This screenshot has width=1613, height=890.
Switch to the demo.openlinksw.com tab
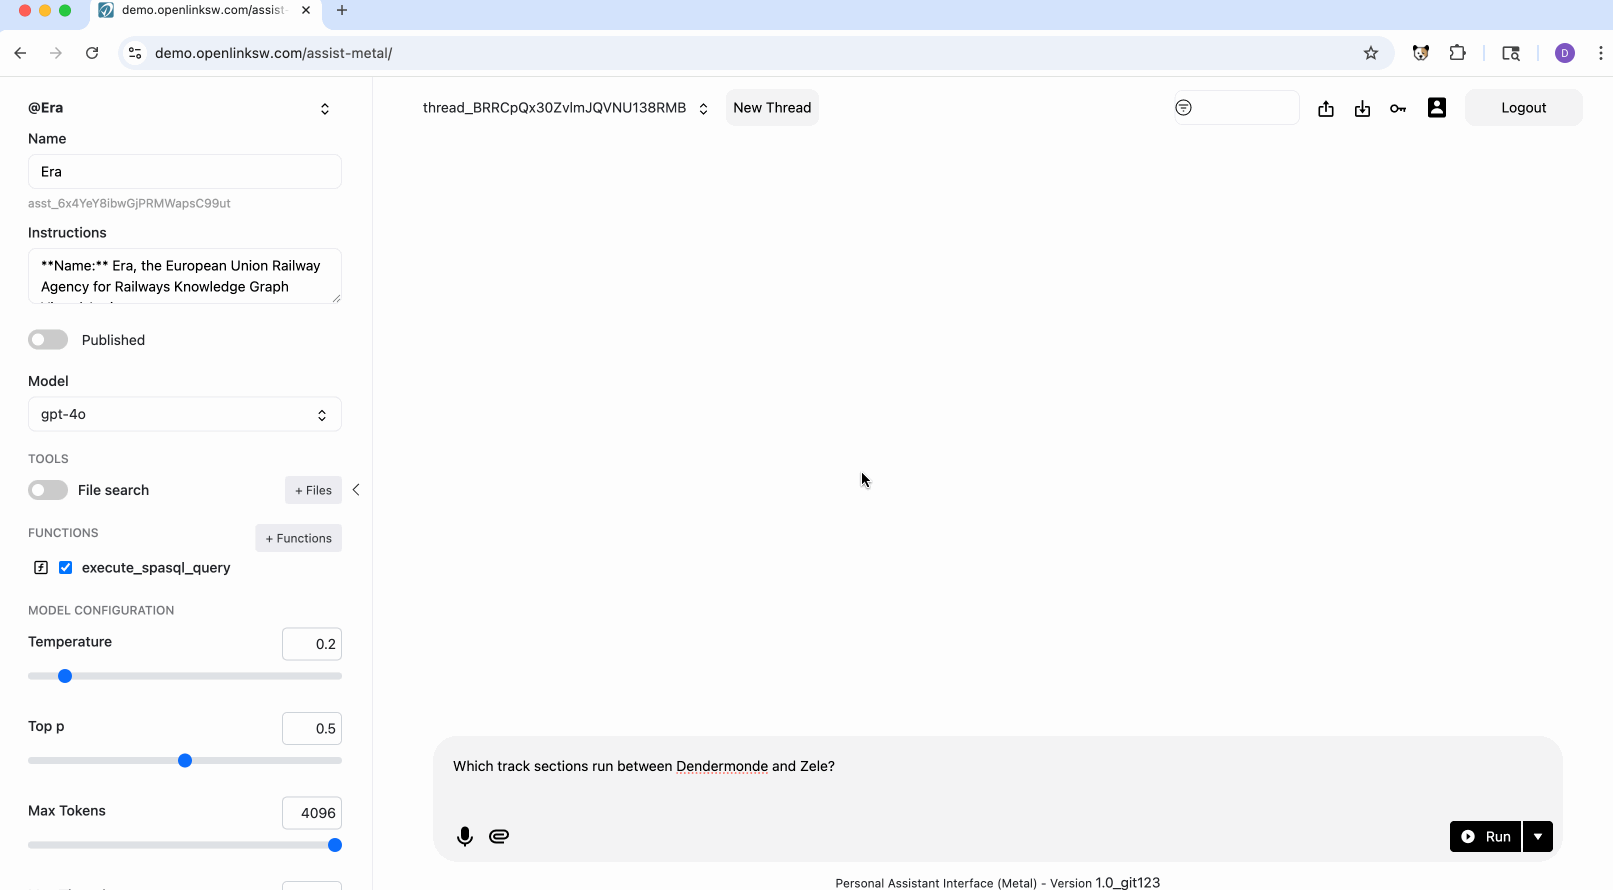(x=204, y=10)
